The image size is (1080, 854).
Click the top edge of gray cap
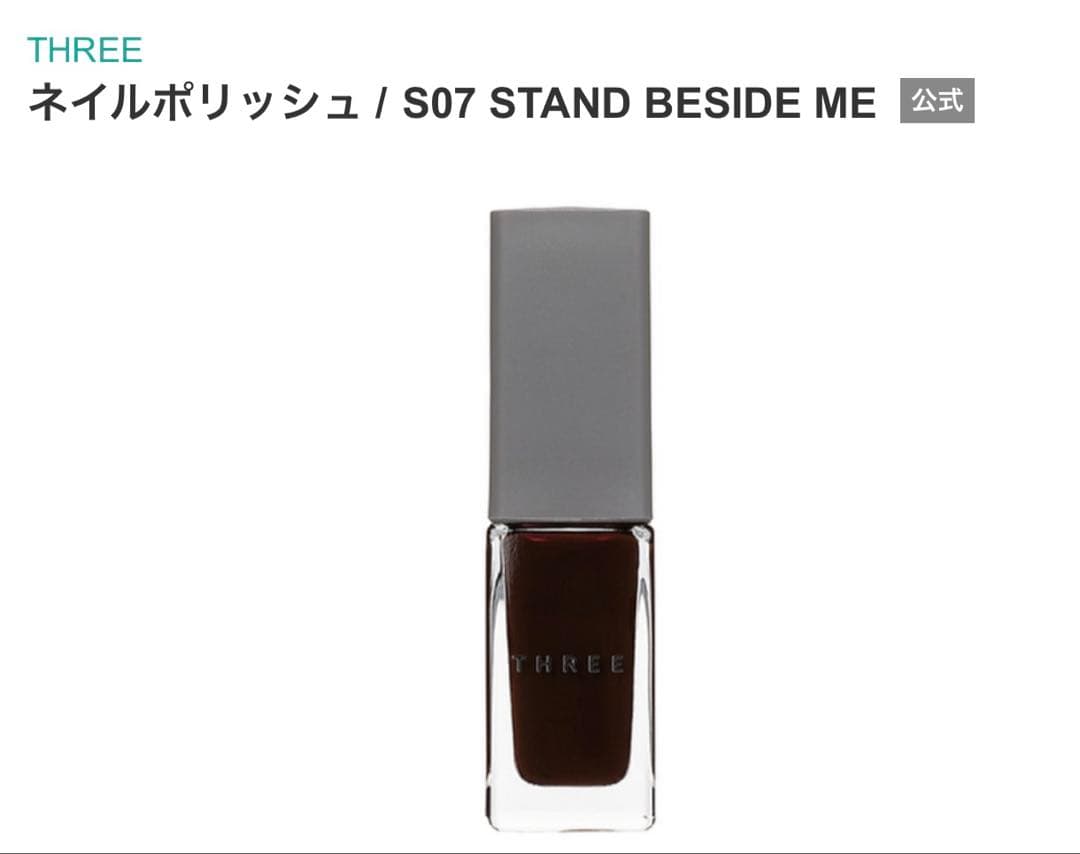tap(570, 211)
